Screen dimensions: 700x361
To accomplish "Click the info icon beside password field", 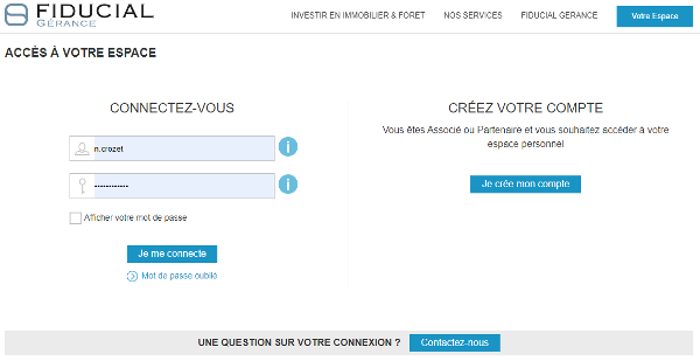I will (x=288, y=184).
